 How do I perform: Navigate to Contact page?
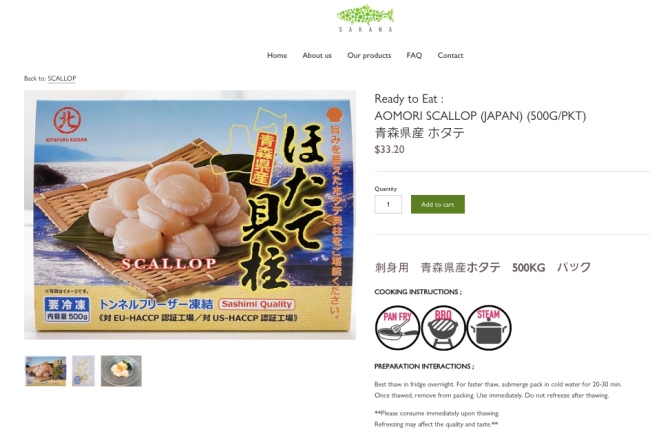click(x=451, y=55)
